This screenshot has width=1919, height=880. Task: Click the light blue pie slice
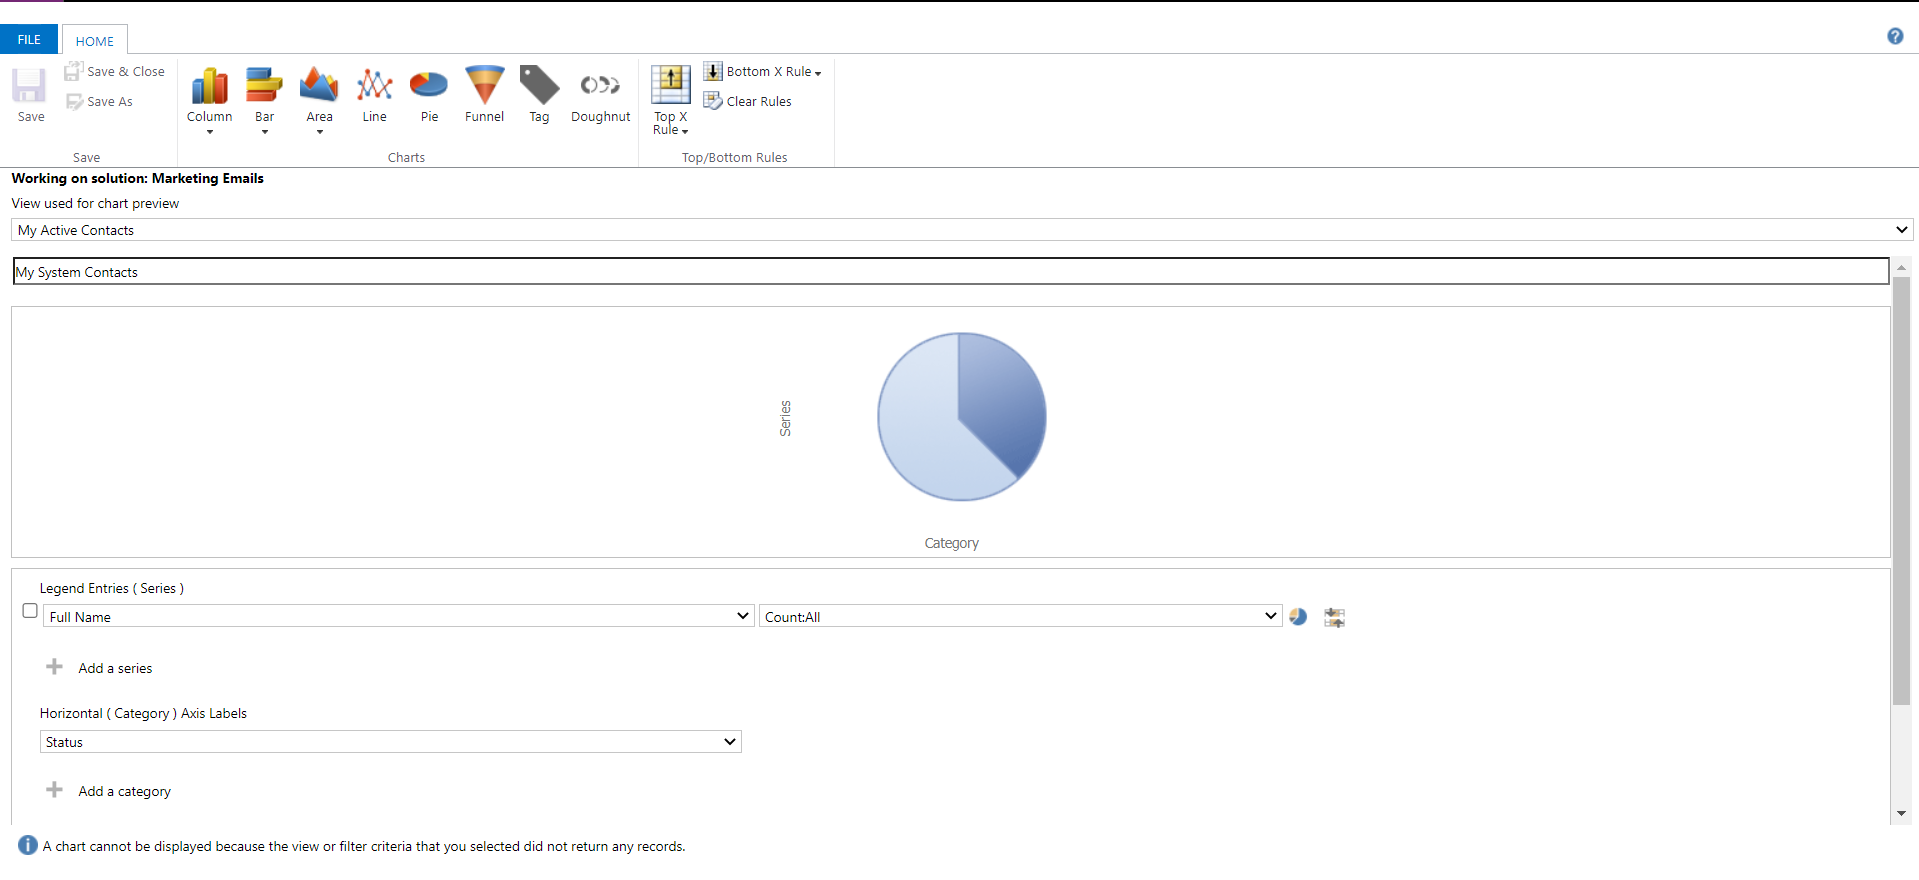(x=920, y=430)
